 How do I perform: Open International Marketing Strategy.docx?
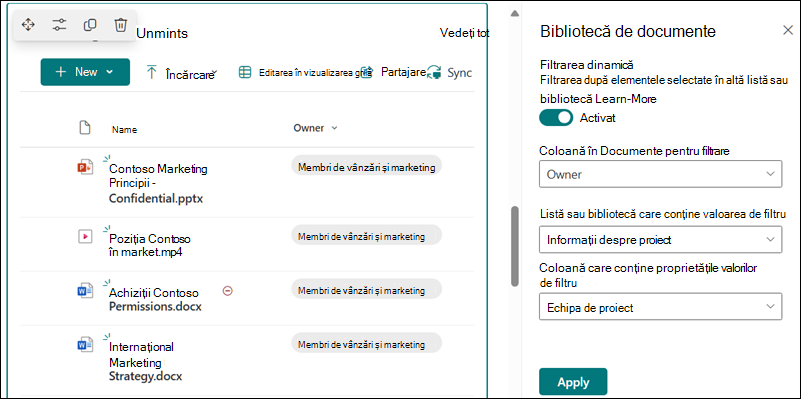pyautogui.click(x=146, y=361)
